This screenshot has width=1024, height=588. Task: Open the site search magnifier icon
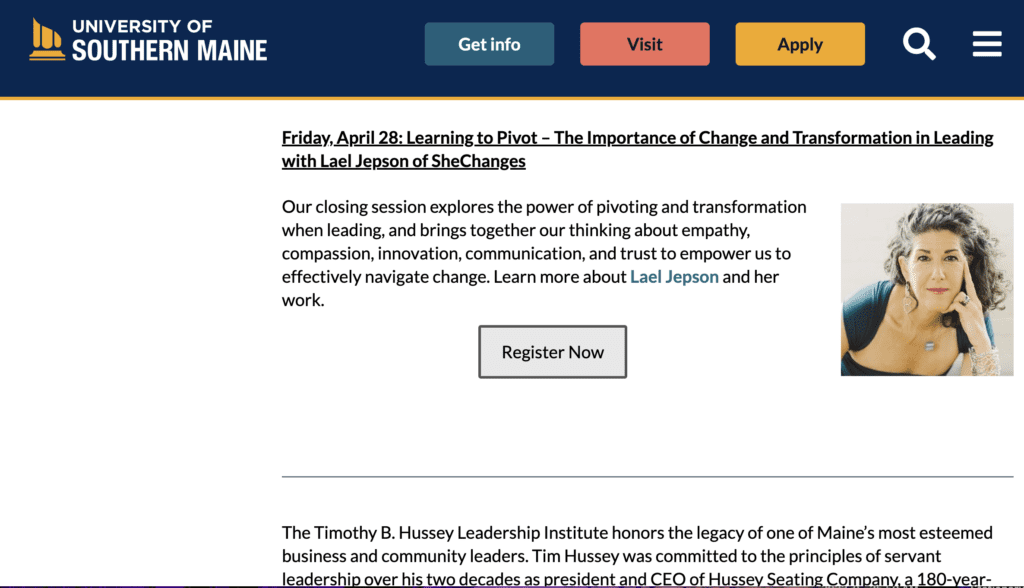point(919,44)
